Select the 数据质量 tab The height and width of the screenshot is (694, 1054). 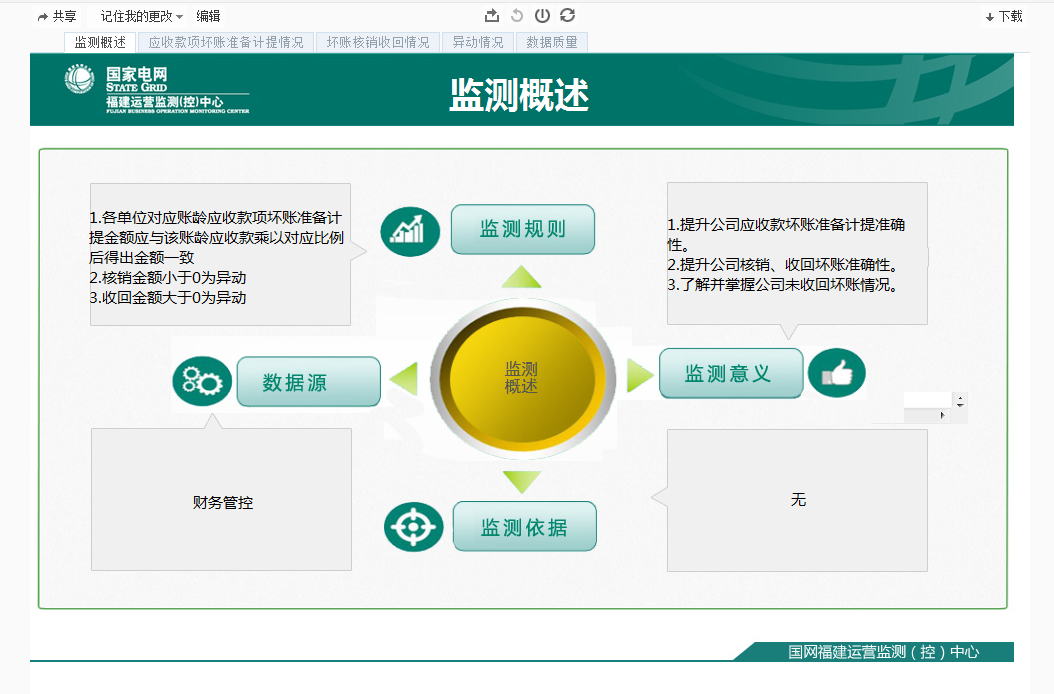(552, 42)
